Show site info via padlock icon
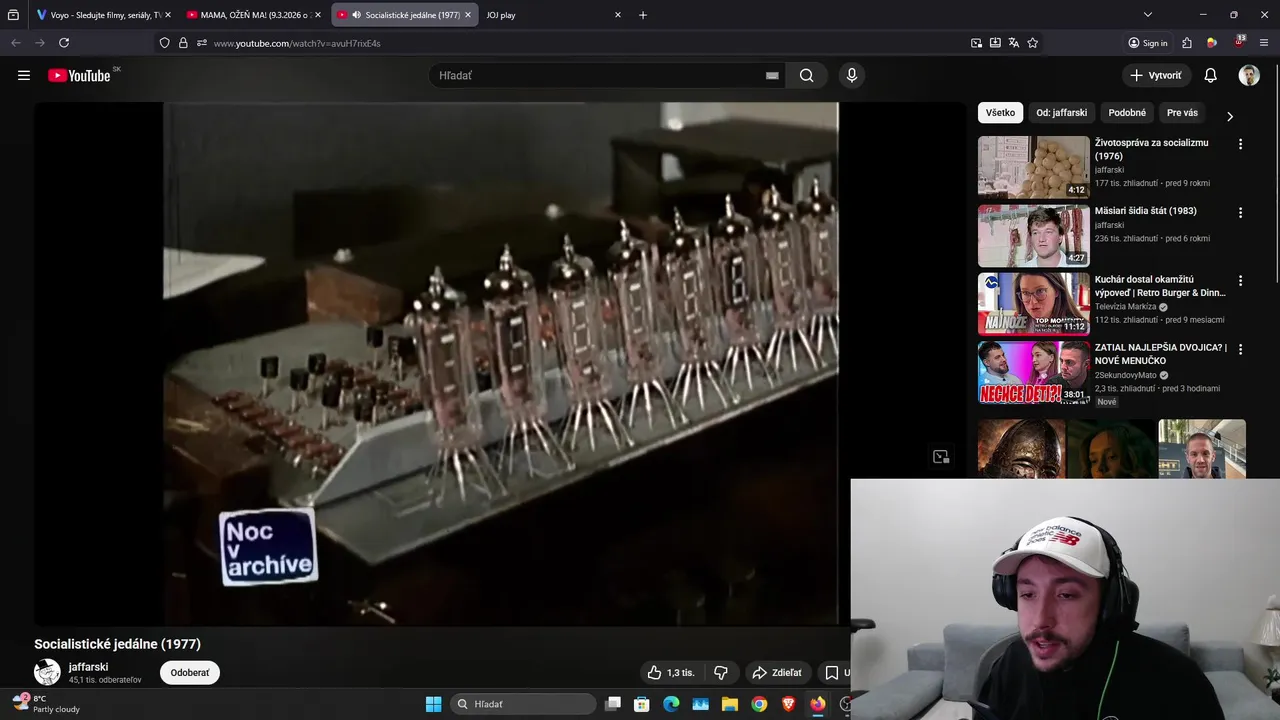Screen dimensions: 1280x720 (x=183, y=43)
